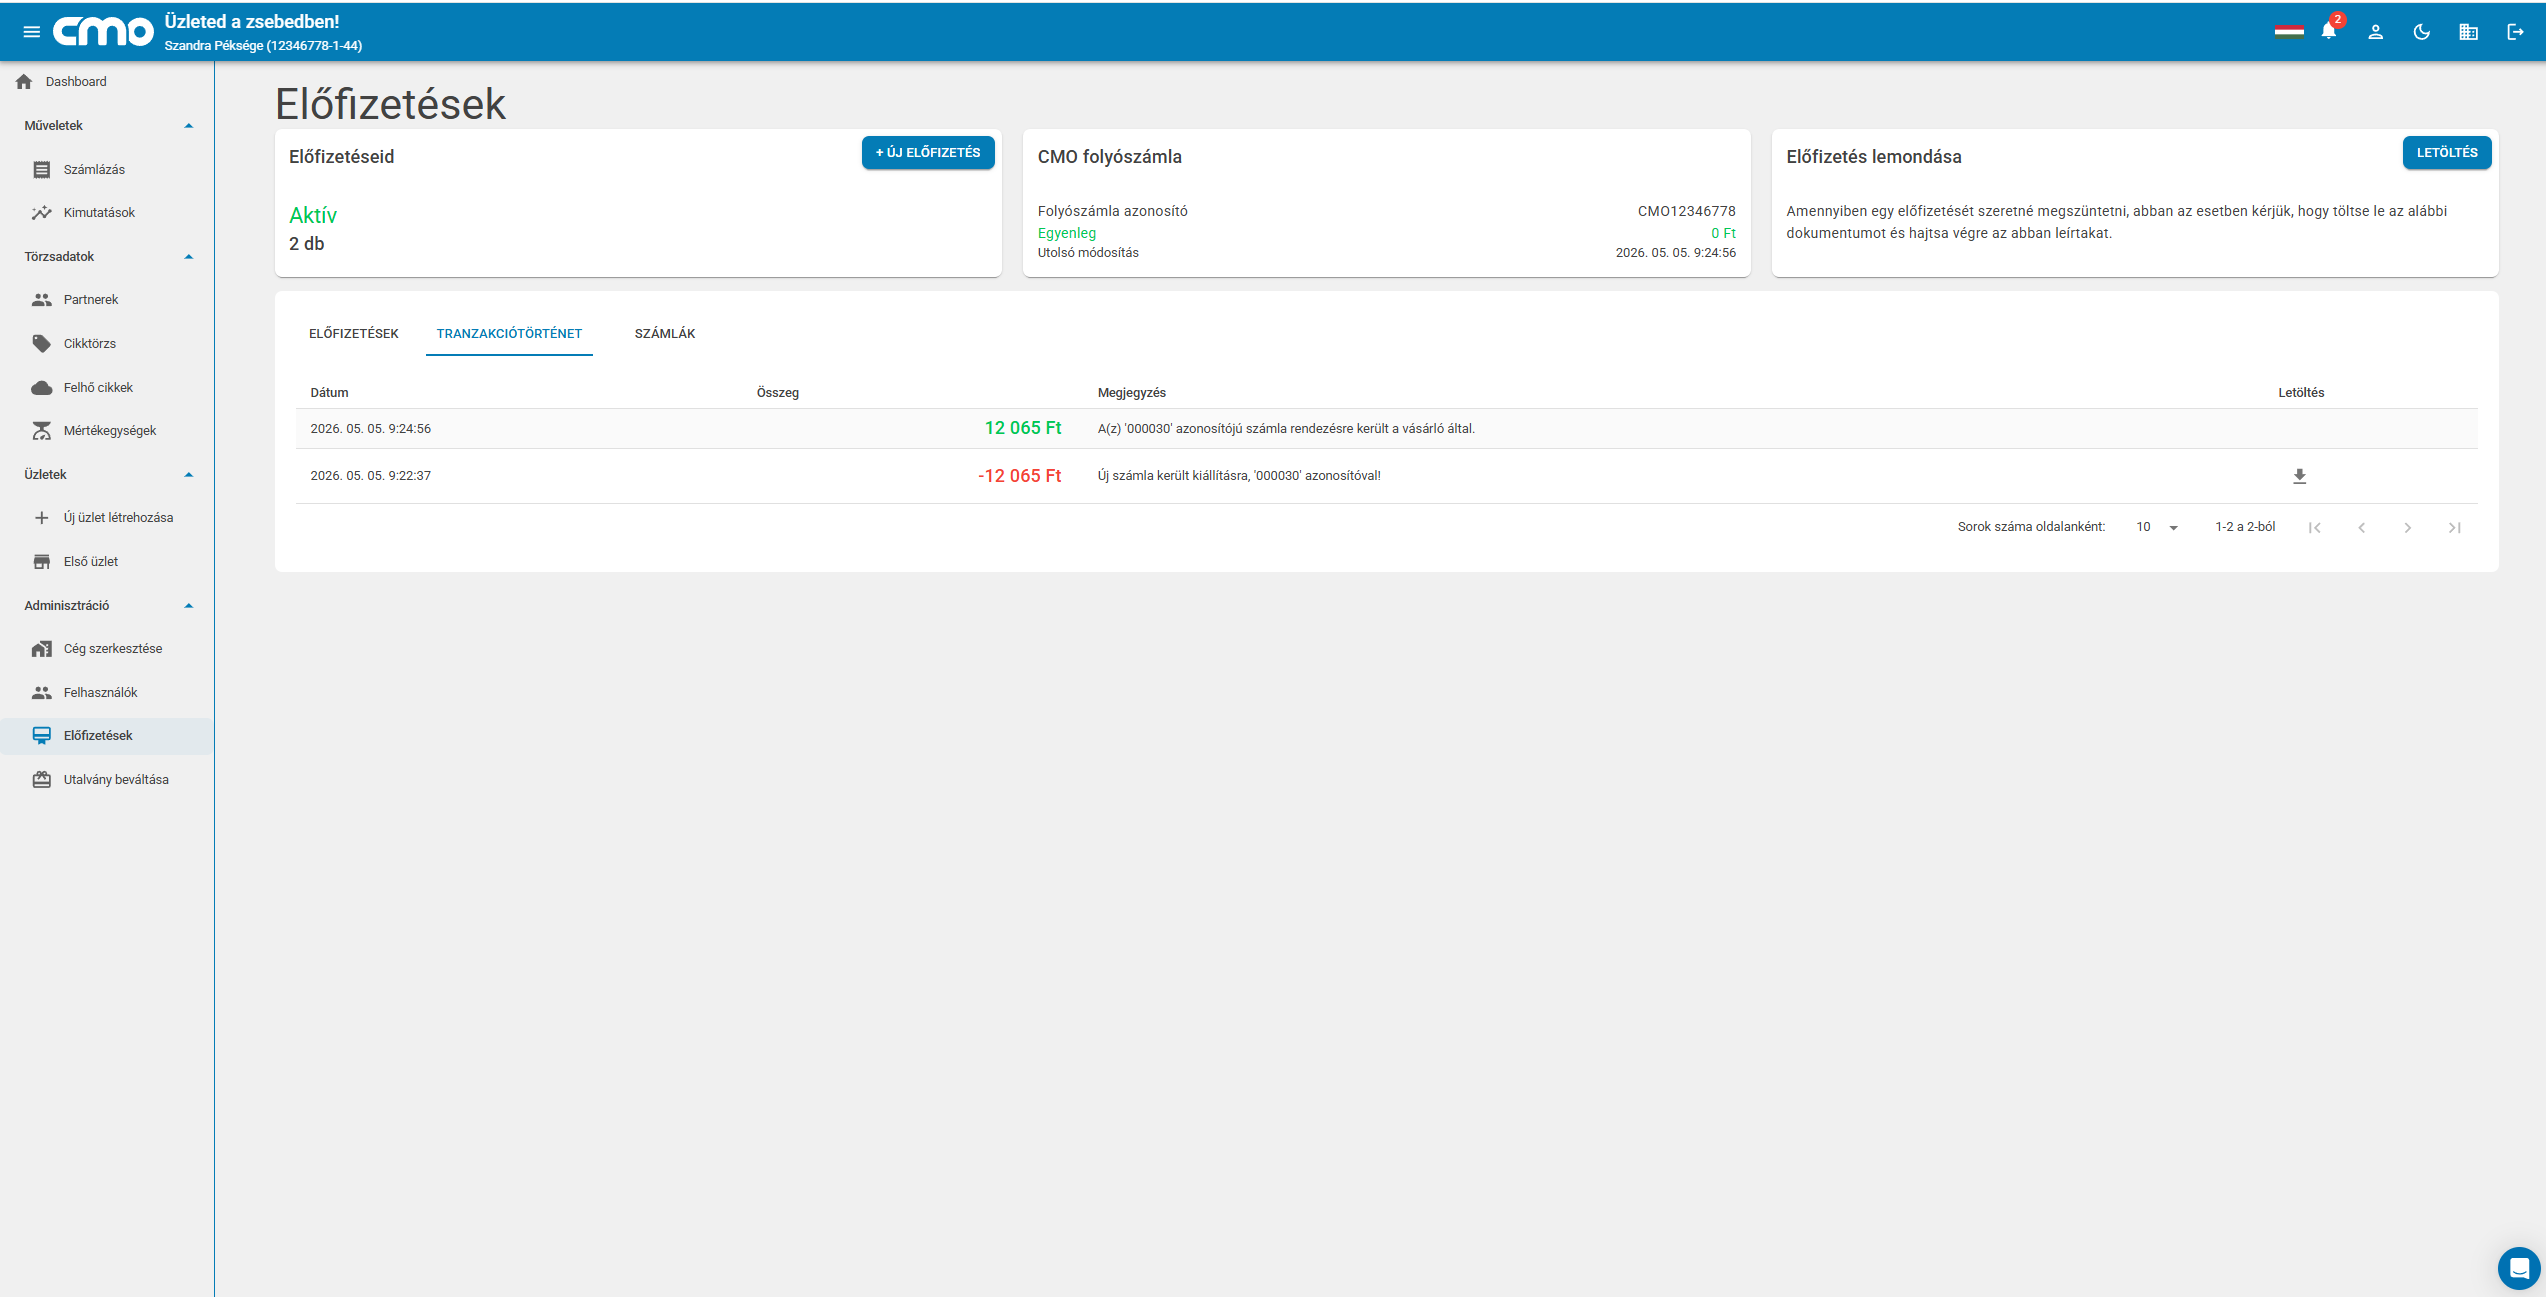2546x1297 pixels.
Task: Click the Megjegyzés column header
Action: tap(1131, 393)
